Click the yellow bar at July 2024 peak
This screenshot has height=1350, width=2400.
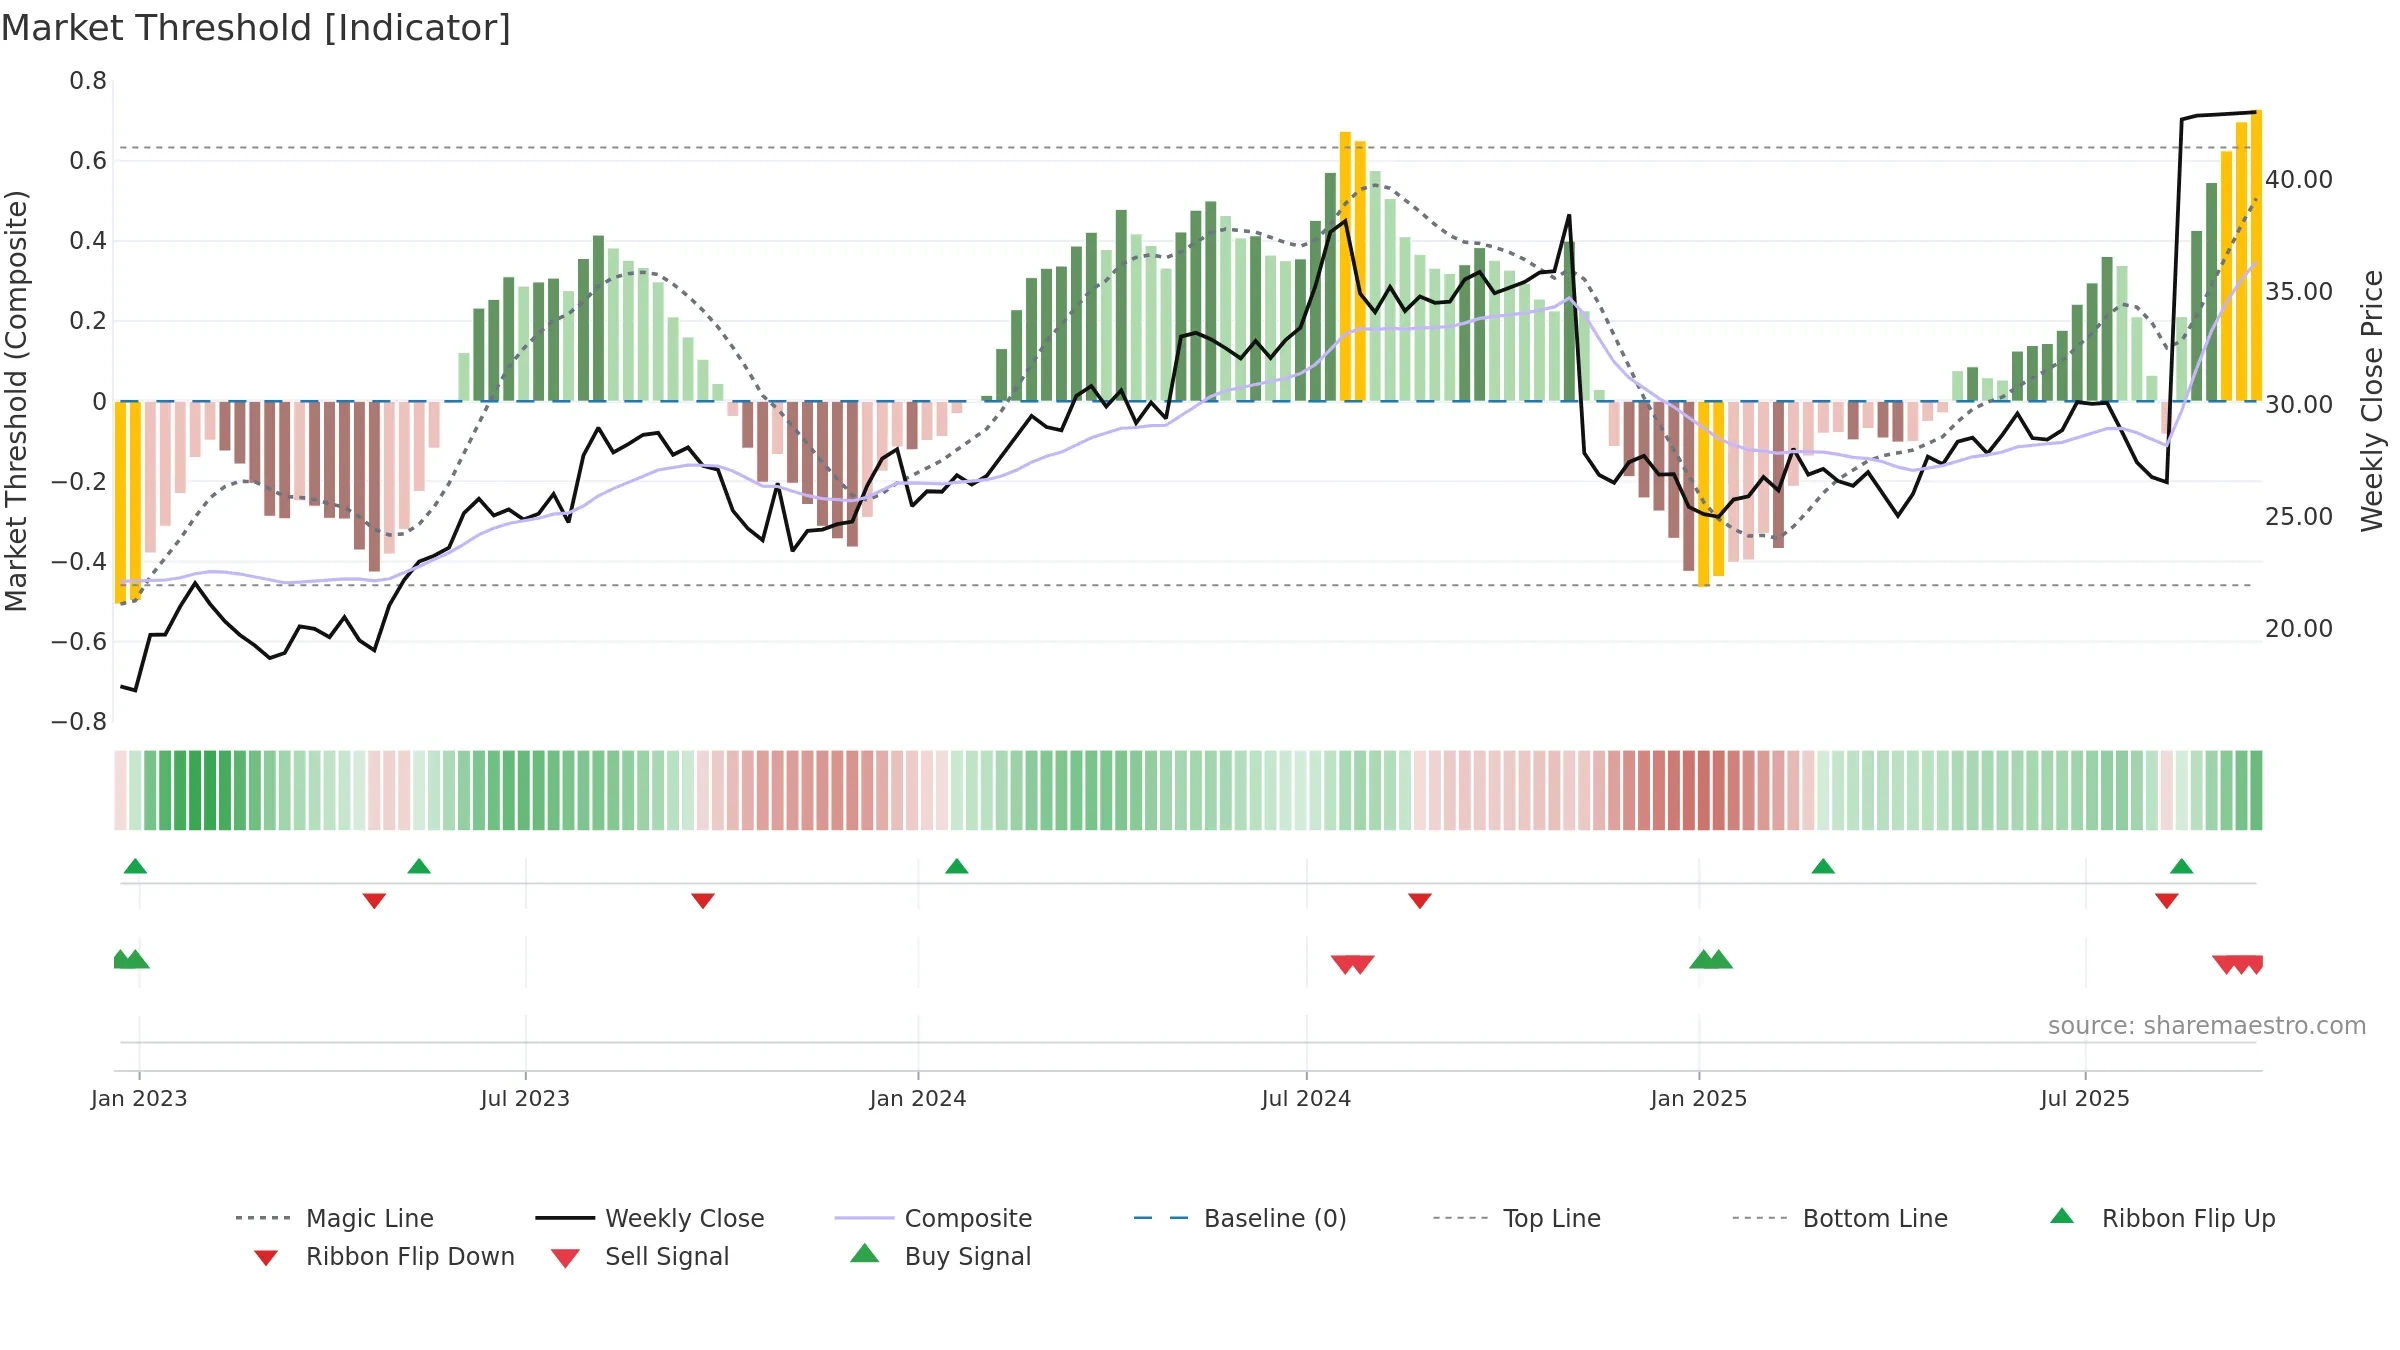(1345, 266)
